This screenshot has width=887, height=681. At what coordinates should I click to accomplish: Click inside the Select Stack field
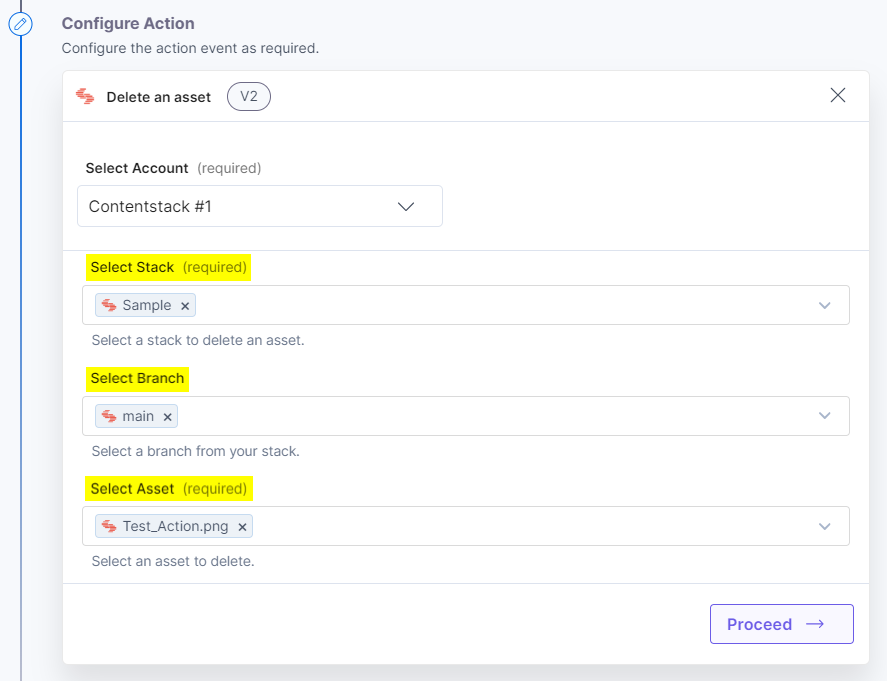coord(500,305)
